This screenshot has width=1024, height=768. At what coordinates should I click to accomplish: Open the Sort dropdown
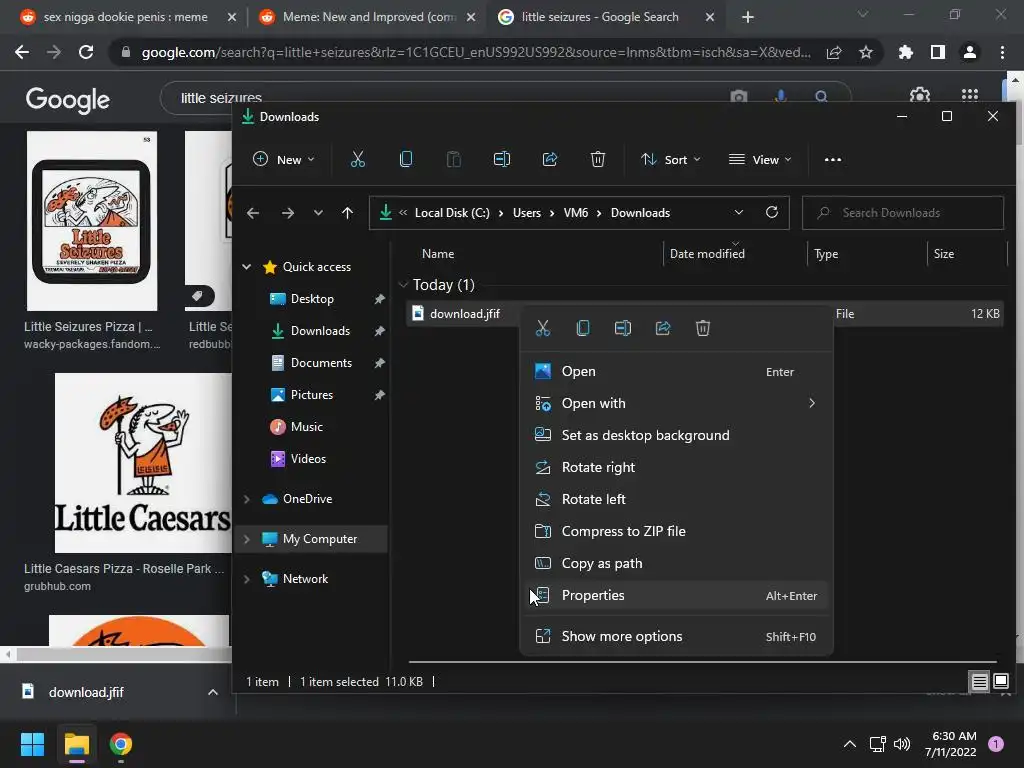click(671, 159)
